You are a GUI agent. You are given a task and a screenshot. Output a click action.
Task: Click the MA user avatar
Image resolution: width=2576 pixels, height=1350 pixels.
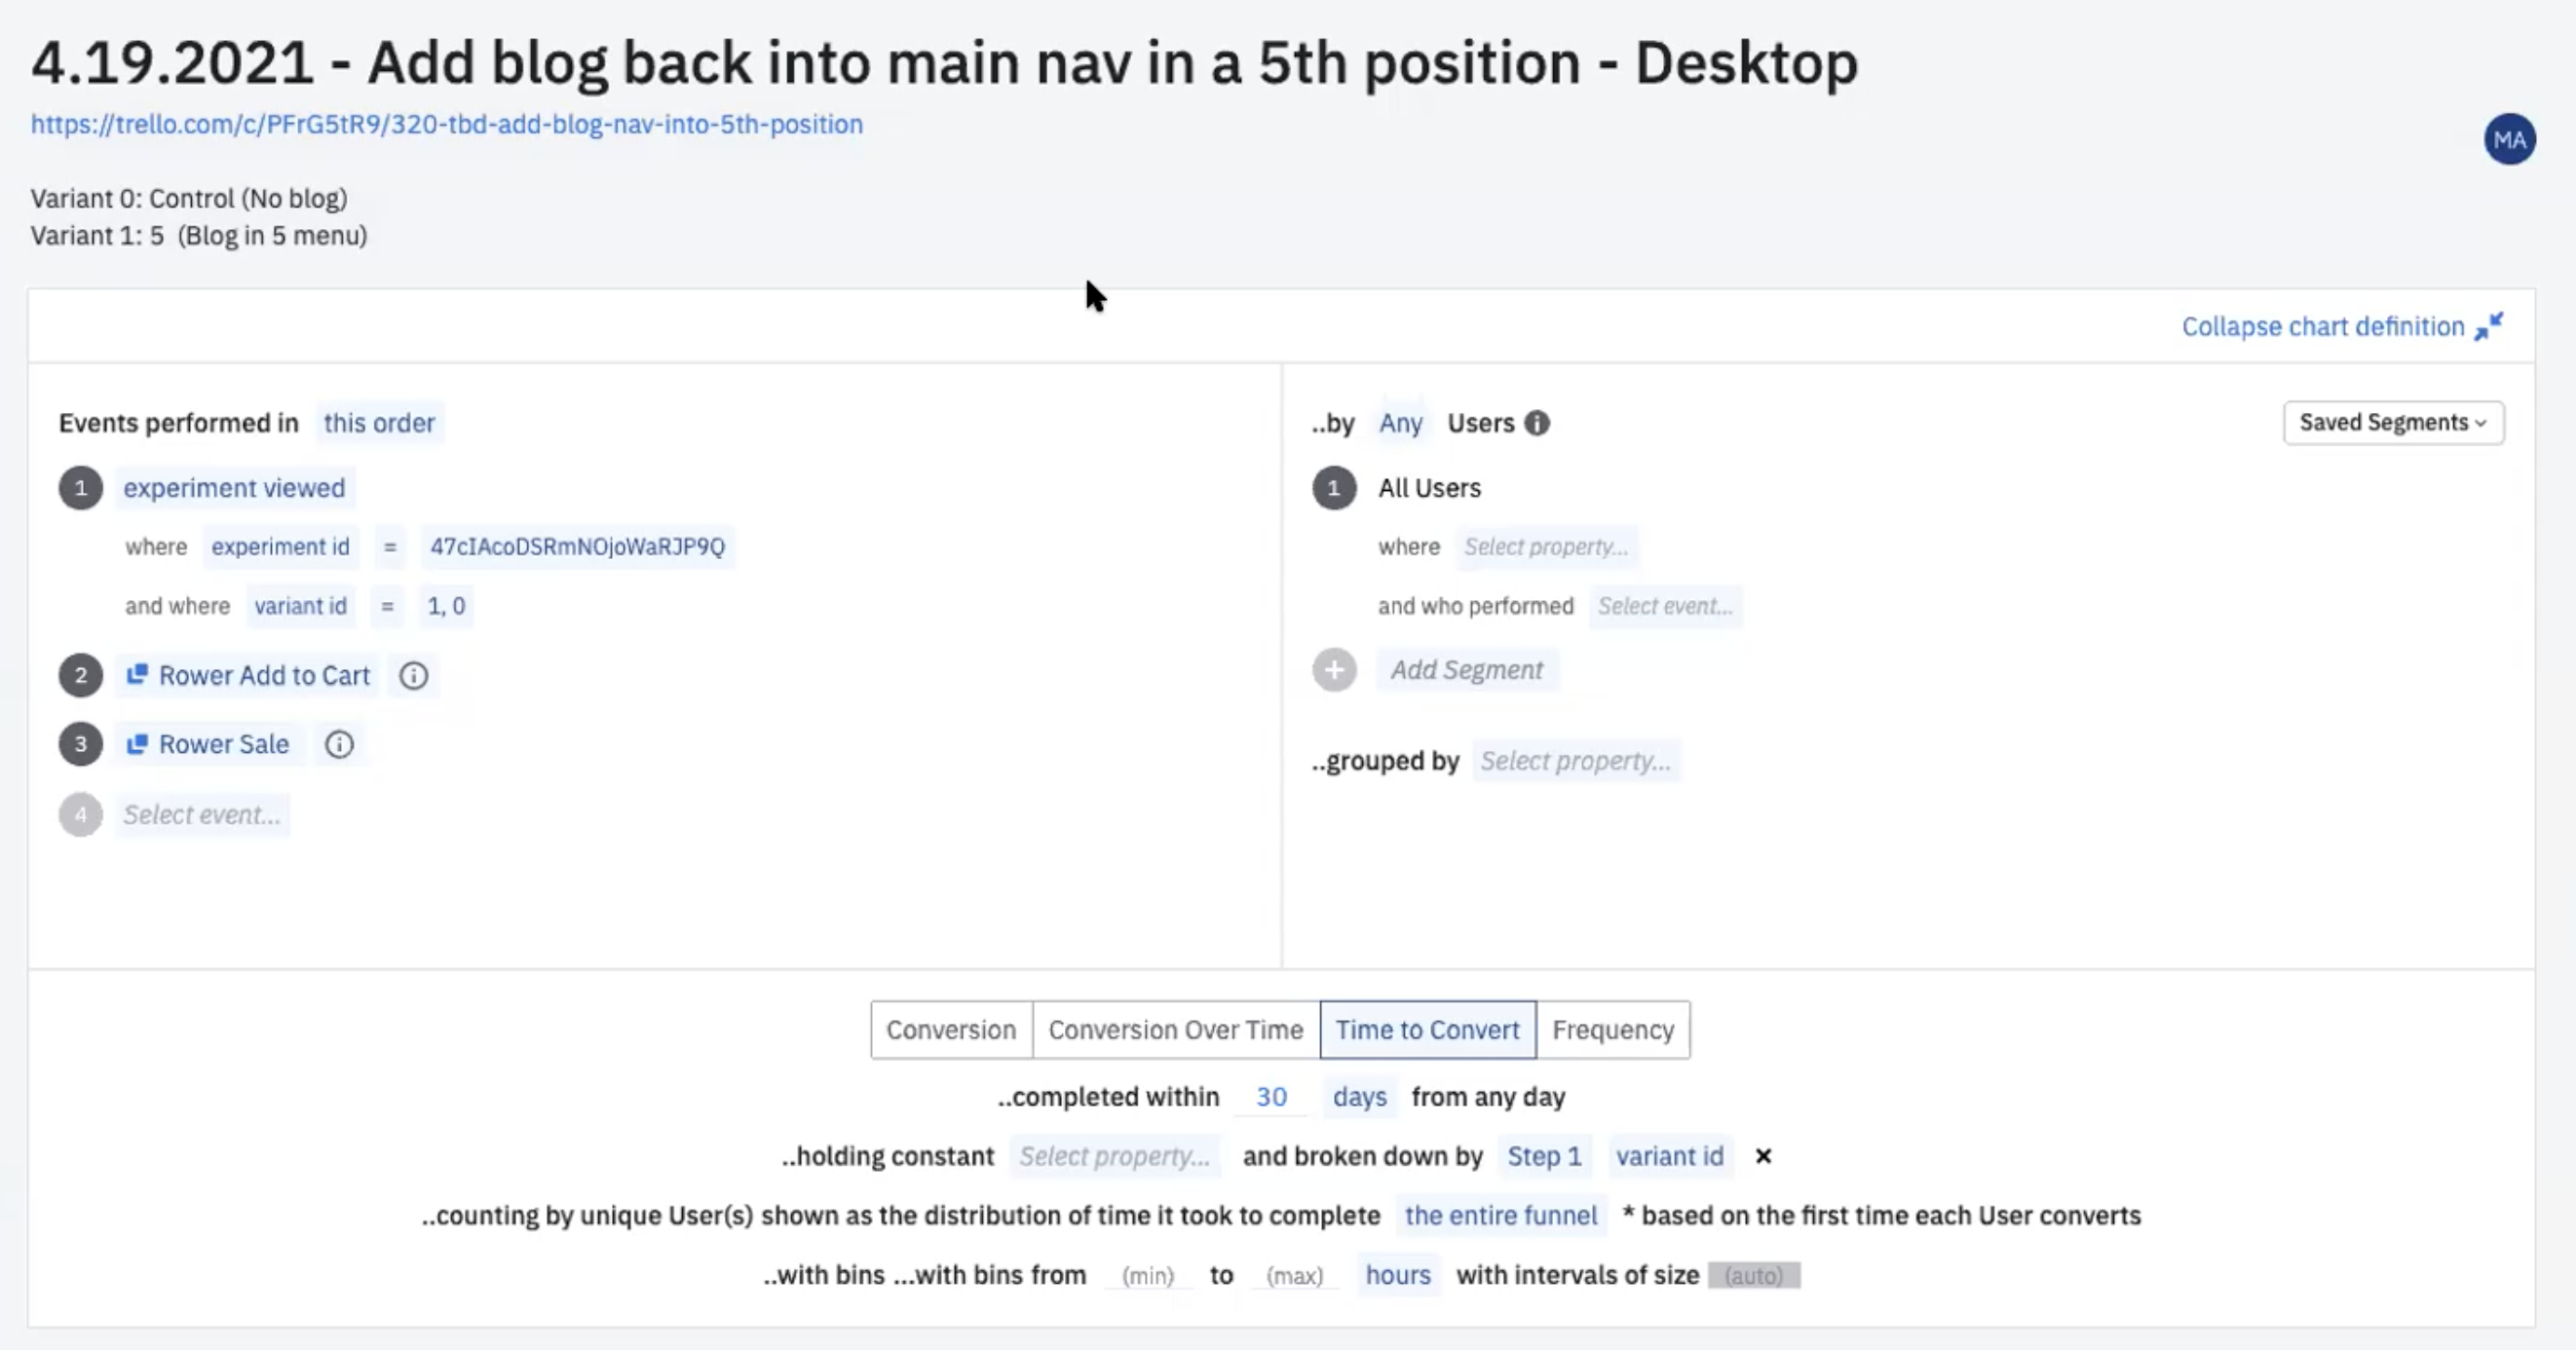(x=2509, y=140)
